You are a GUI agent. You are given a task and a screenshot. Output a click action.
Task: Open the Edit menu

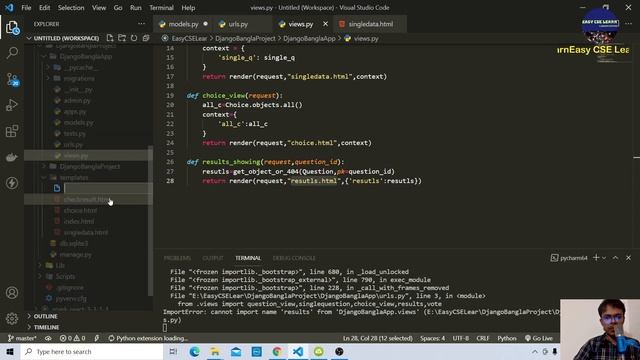44,8
